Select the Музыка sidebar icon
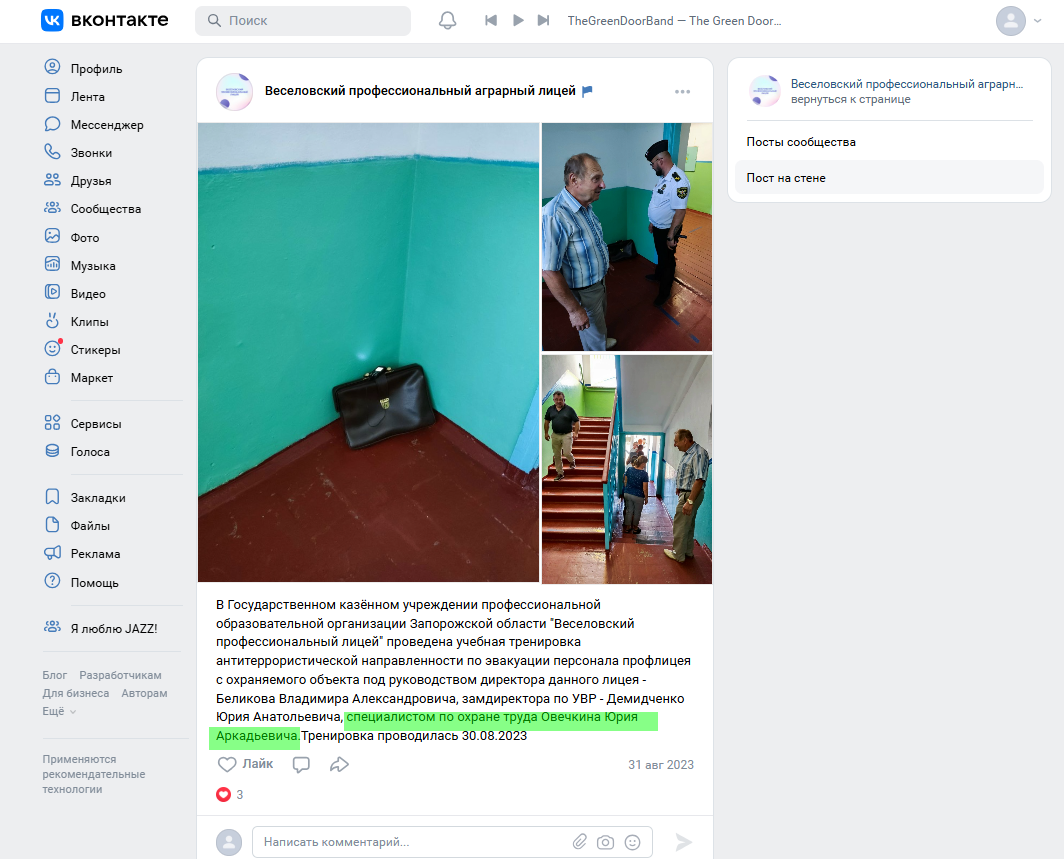Viewport: 1064px width, 859px height. [52, 265]
